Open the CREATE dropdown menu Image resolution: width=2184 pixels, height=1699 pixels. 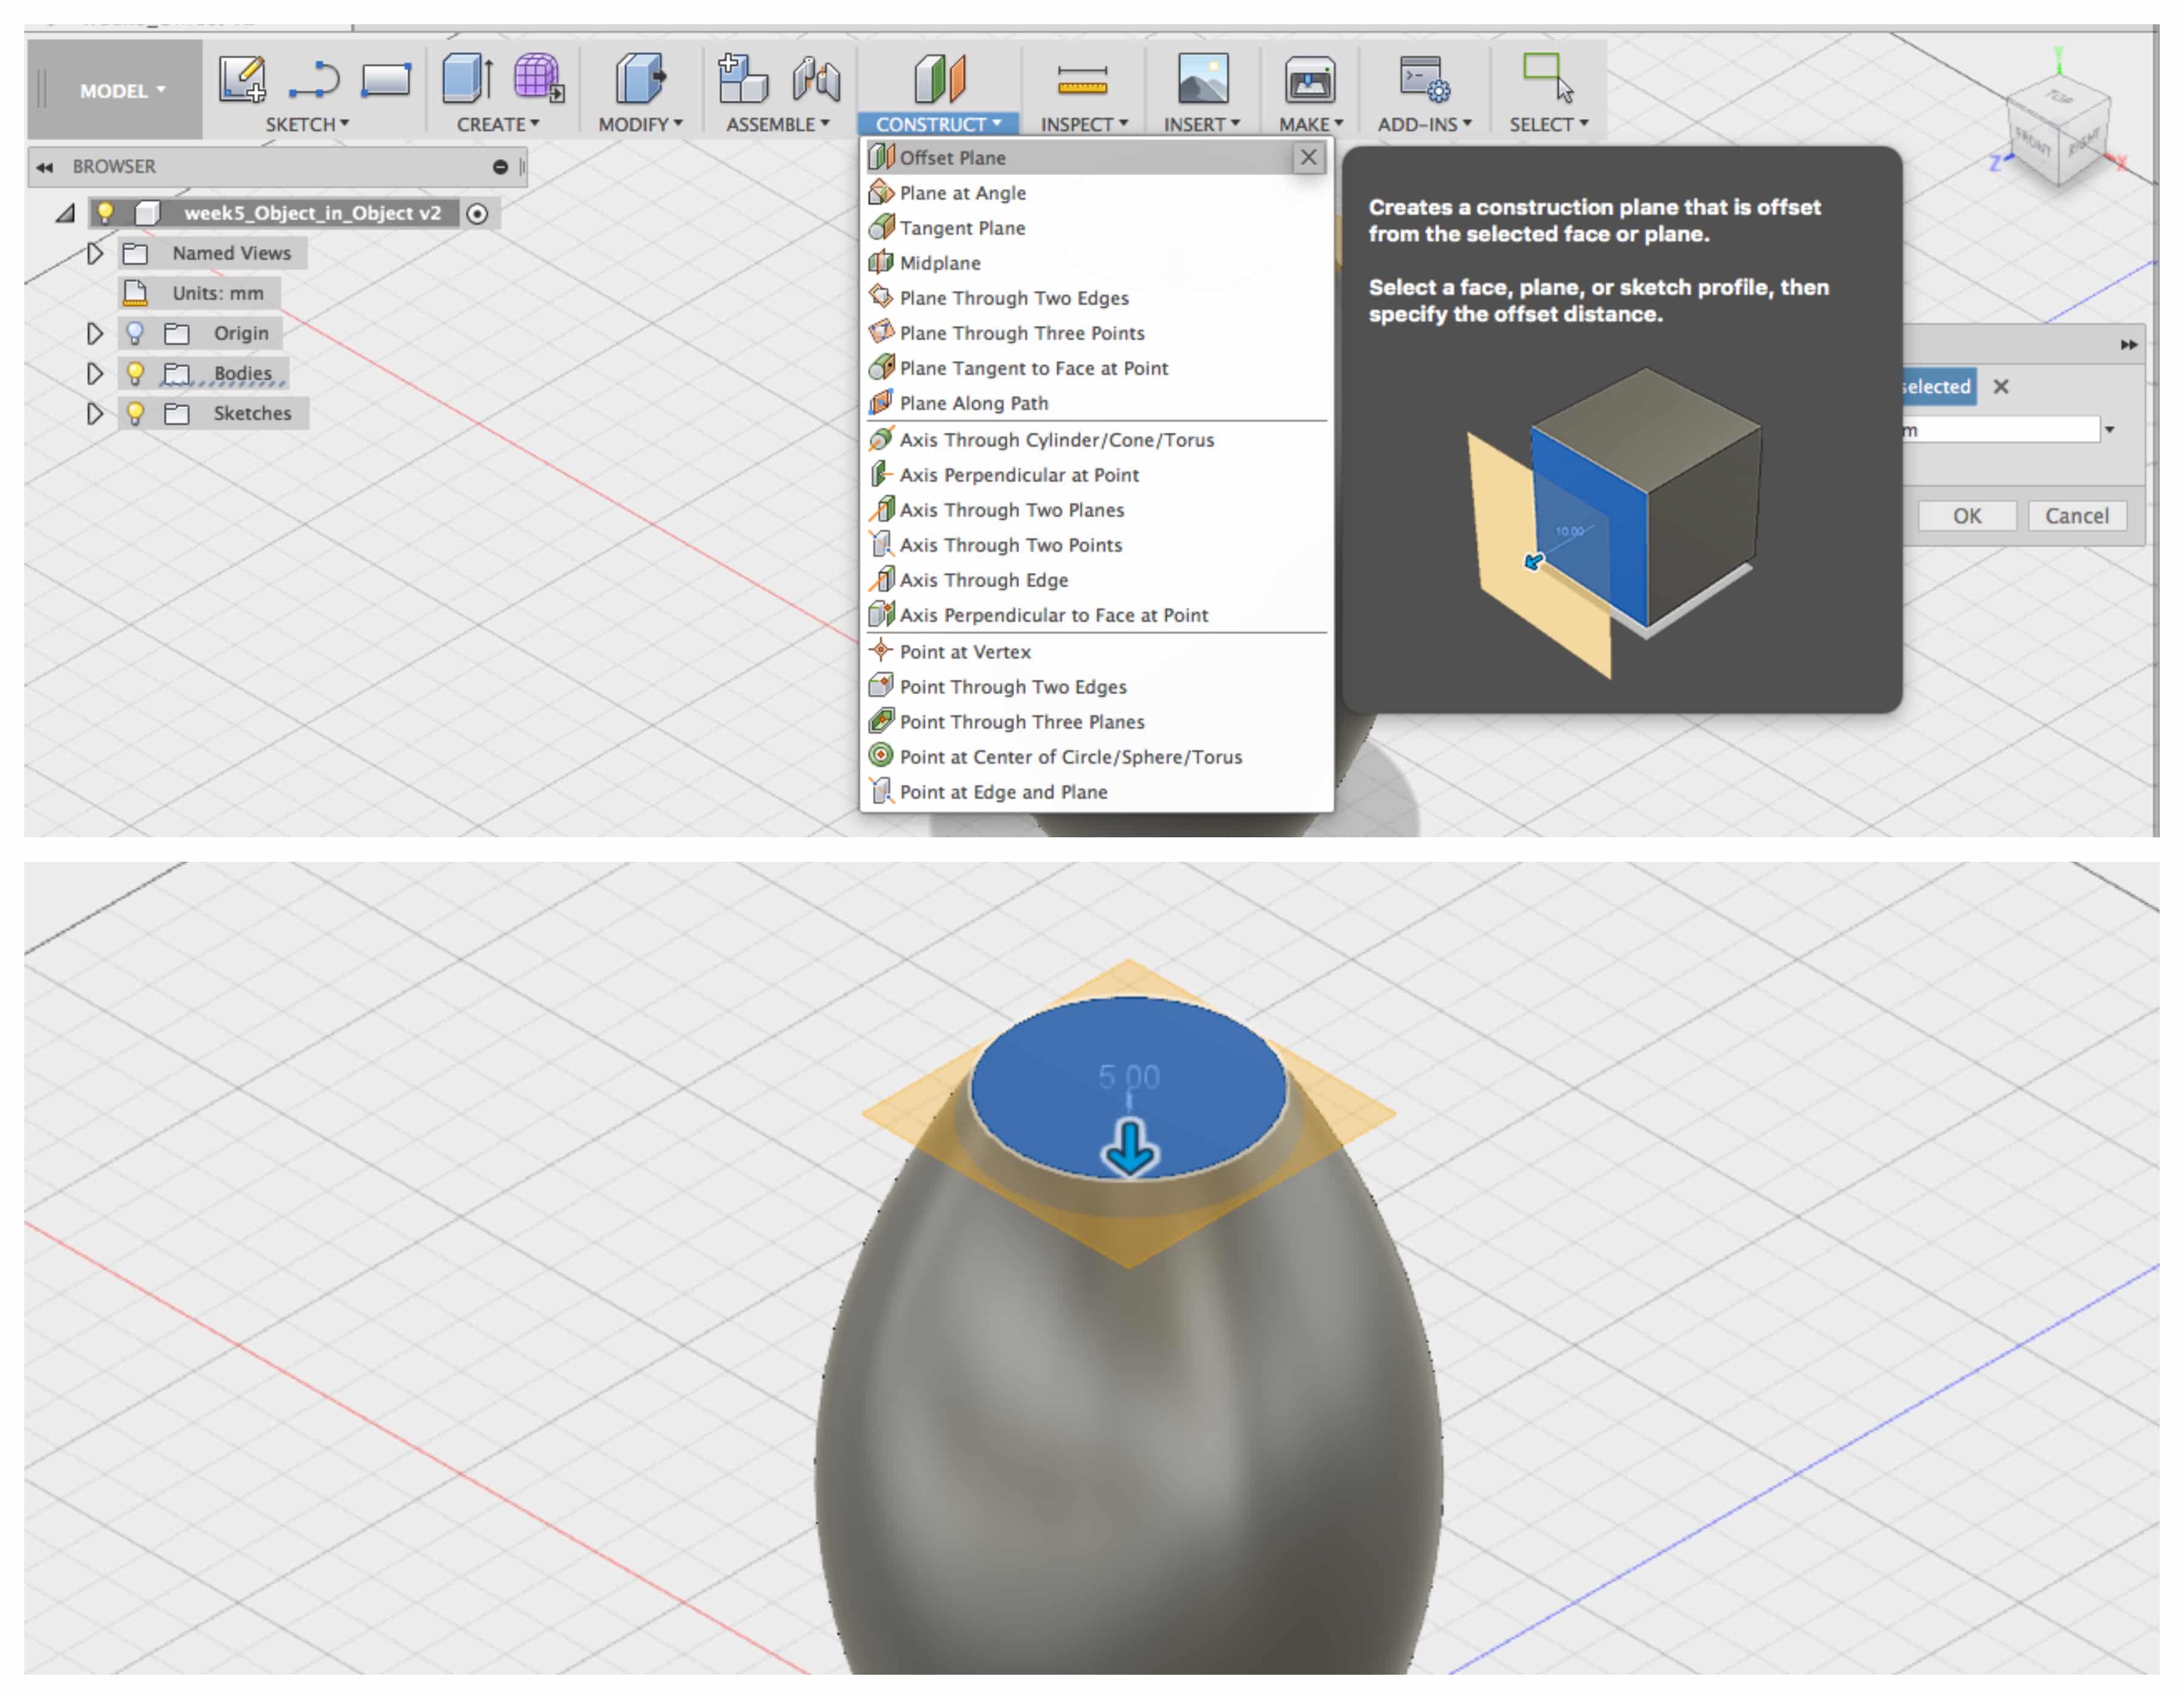[498, 124]
